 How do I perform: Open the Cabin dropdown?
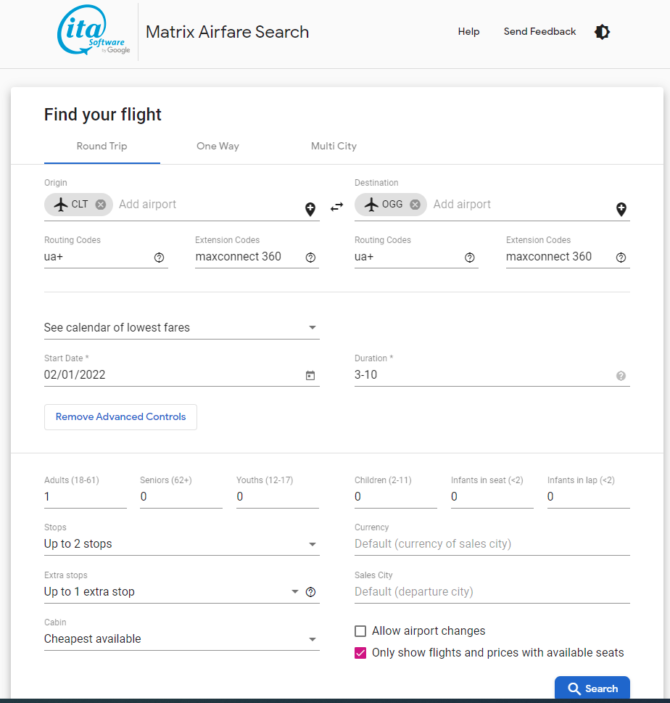tap(182, 639)
